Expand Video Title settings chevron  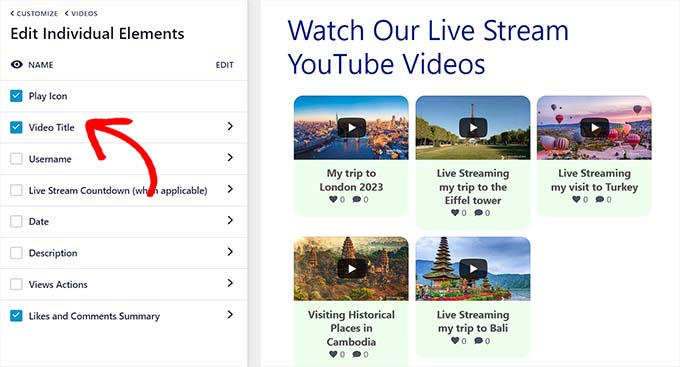tap(230, 126)
